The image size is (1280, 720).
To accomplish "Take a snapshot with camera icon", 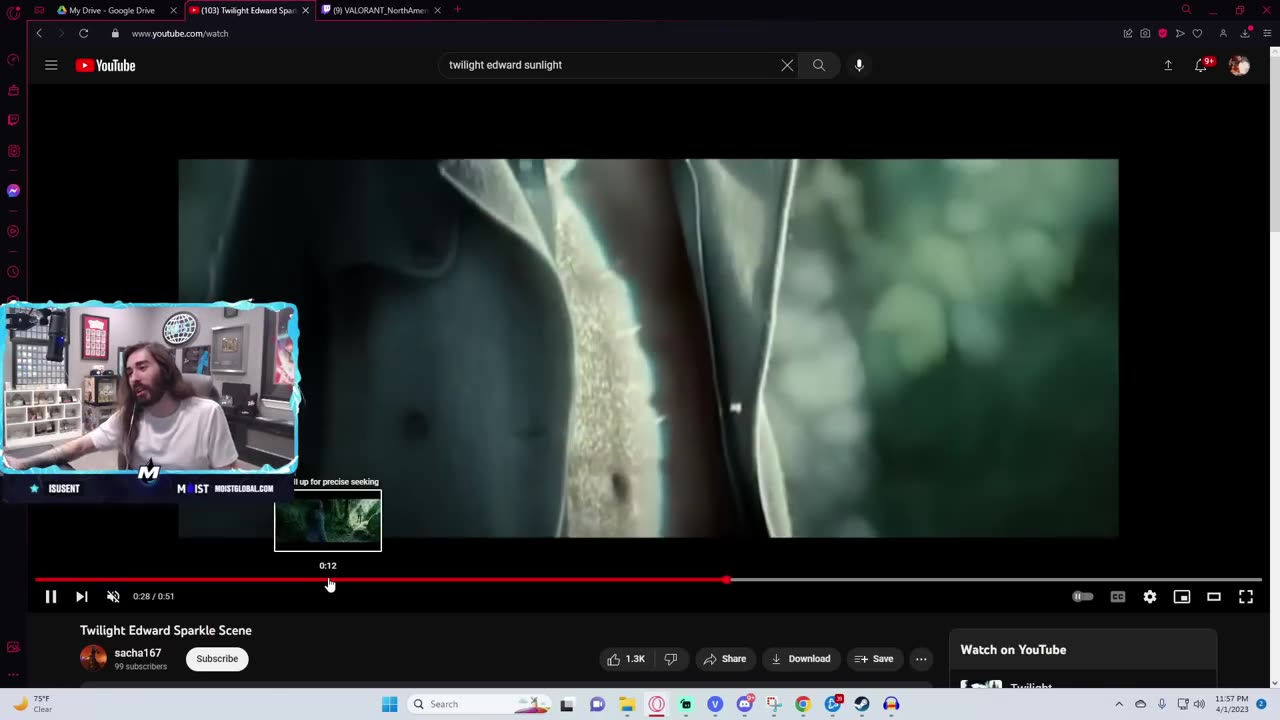I will click(1145, 34).
